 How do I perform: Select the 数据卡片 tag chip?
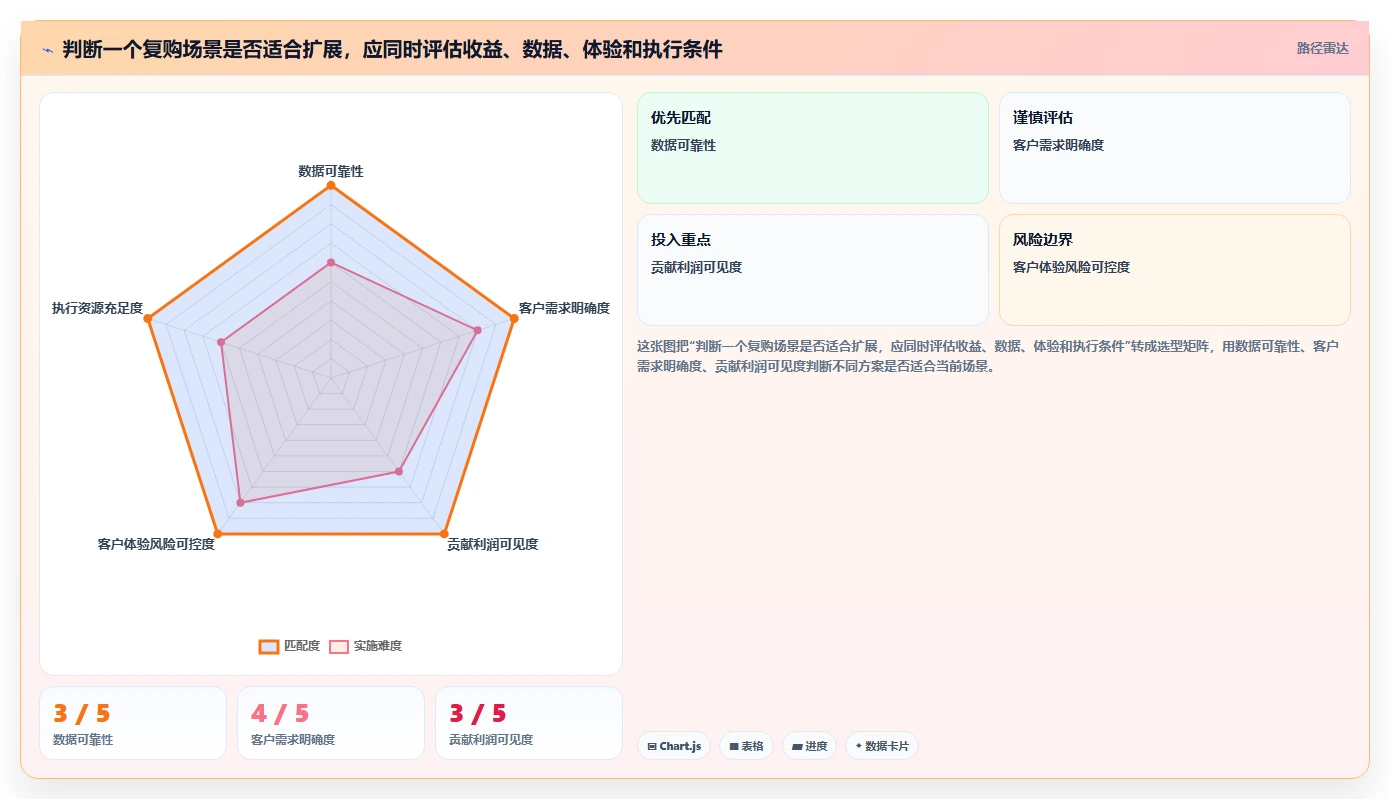tap(882, 746)
